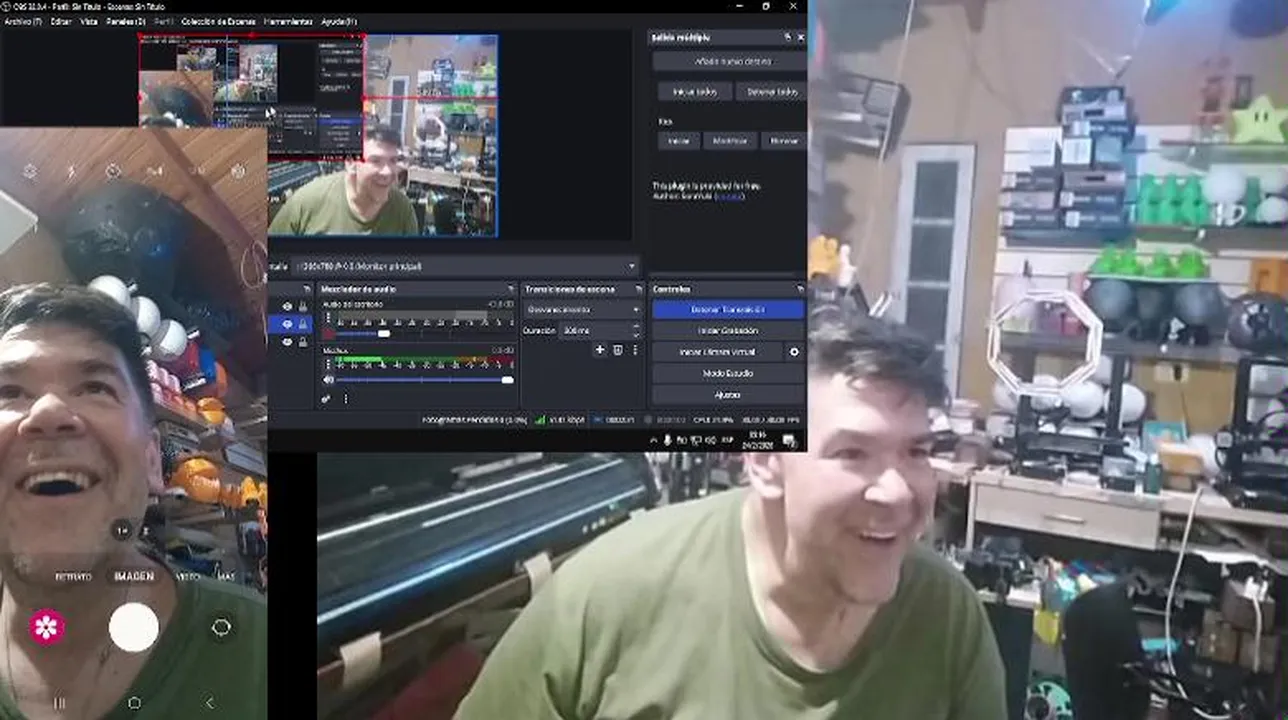Open the monitor principal display dropdown
The height and width of the screenshot is (720, 1288).
click(x=465, y=267)
